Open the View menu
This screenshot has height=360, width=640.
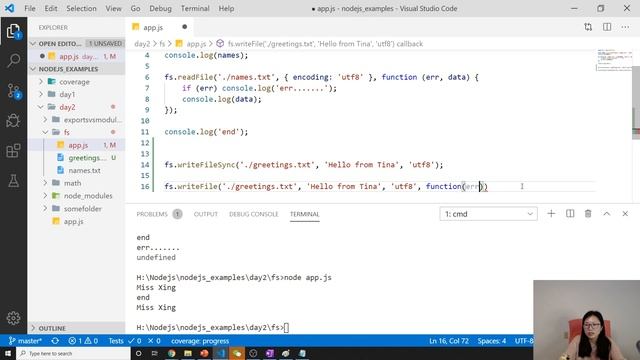(x=113, y=8)
